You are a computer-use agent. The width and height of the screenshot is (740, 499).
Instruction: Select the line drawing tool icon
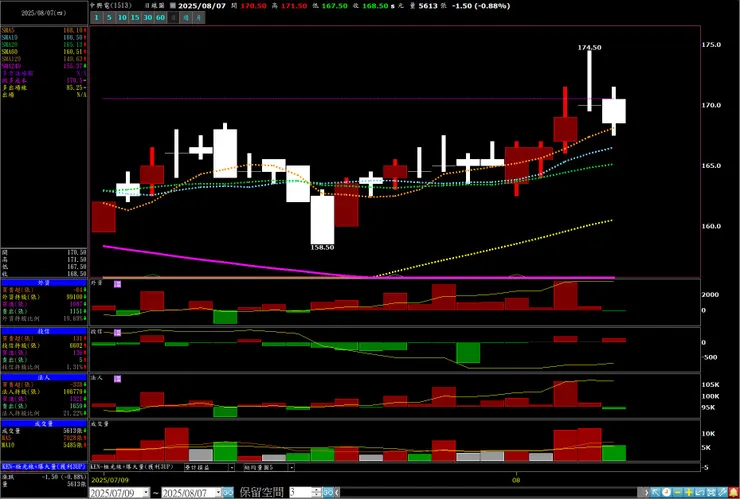point(722,492)
